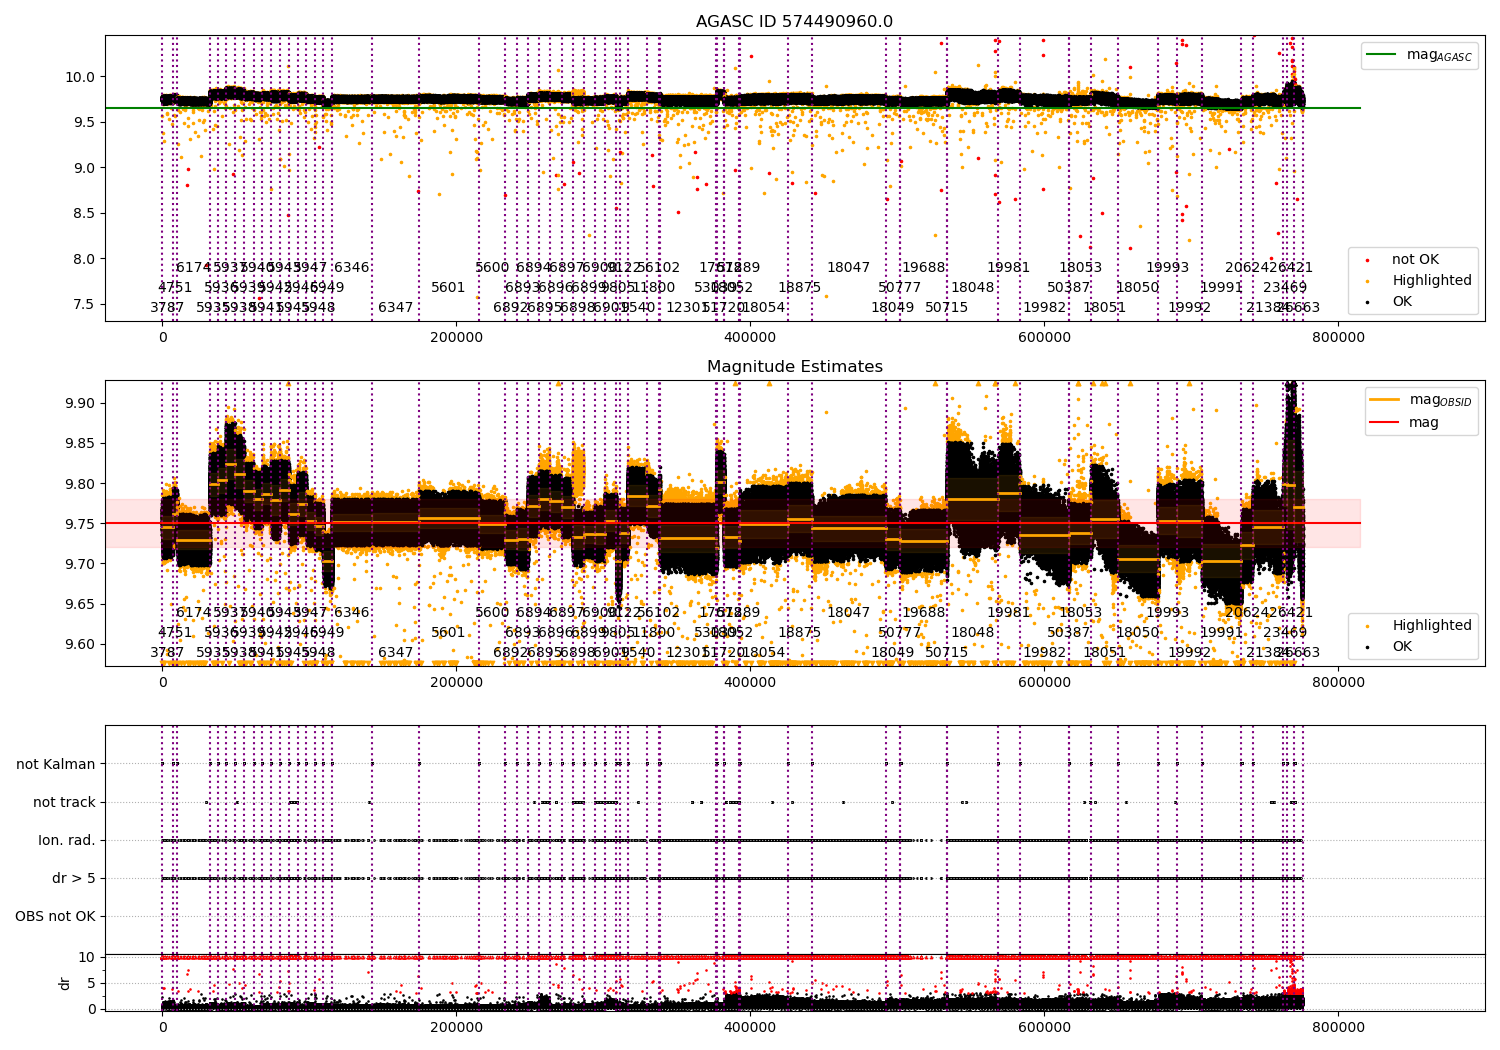
Task: Click the 9.75 tick on middle plot
Action: [x=80, y=524]
